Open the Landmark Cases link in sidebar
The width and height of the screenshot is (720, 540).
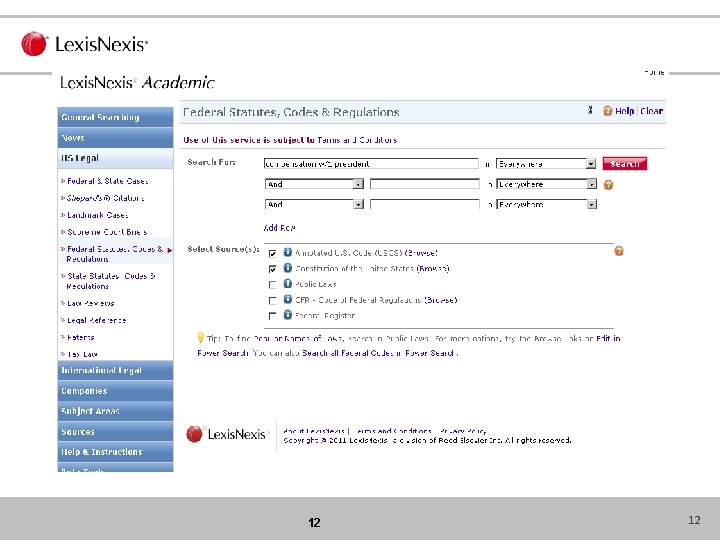(97, 215)
